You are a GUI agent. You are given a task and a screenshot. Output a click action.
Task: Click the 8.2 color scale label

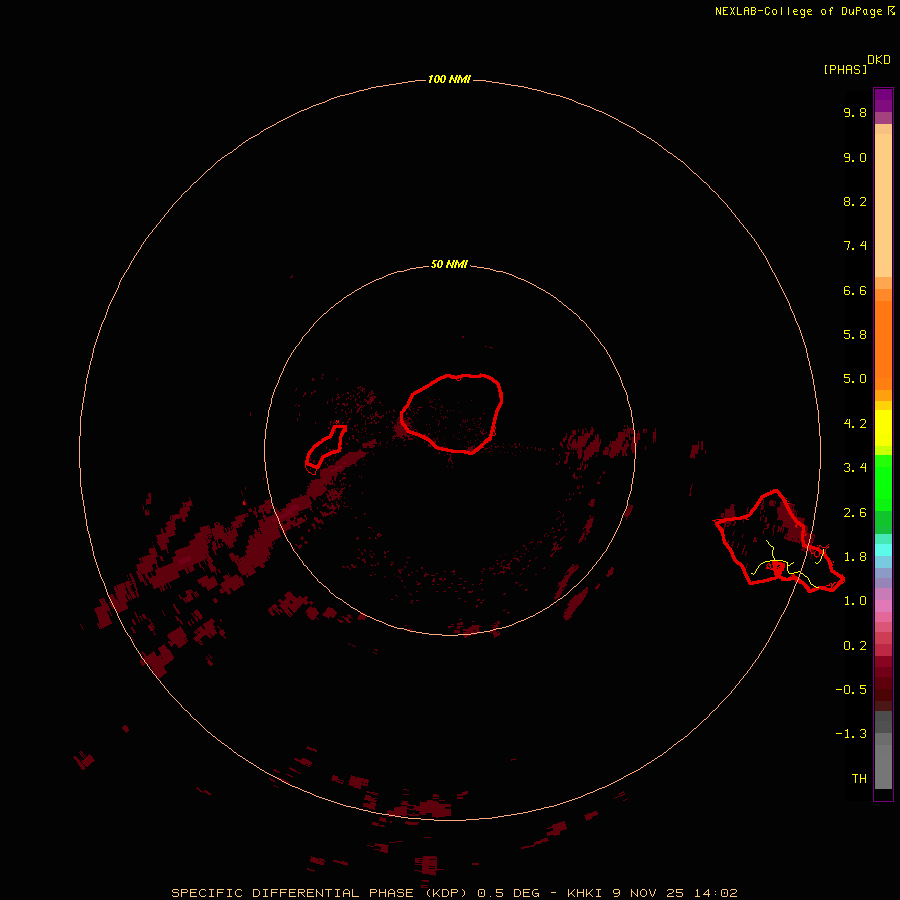tap(855, 201)
